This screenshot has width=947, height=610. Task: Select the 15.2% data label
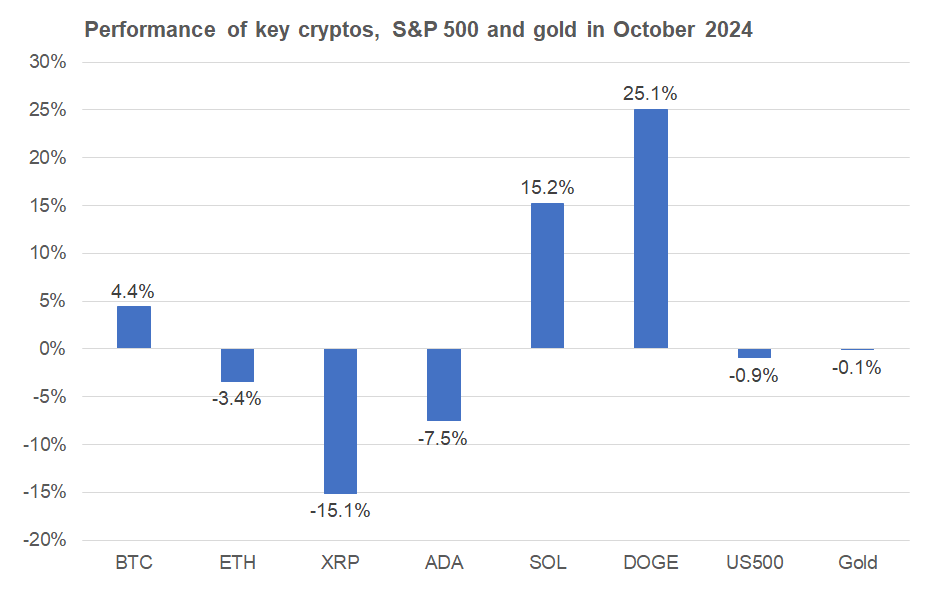(547, 188)
